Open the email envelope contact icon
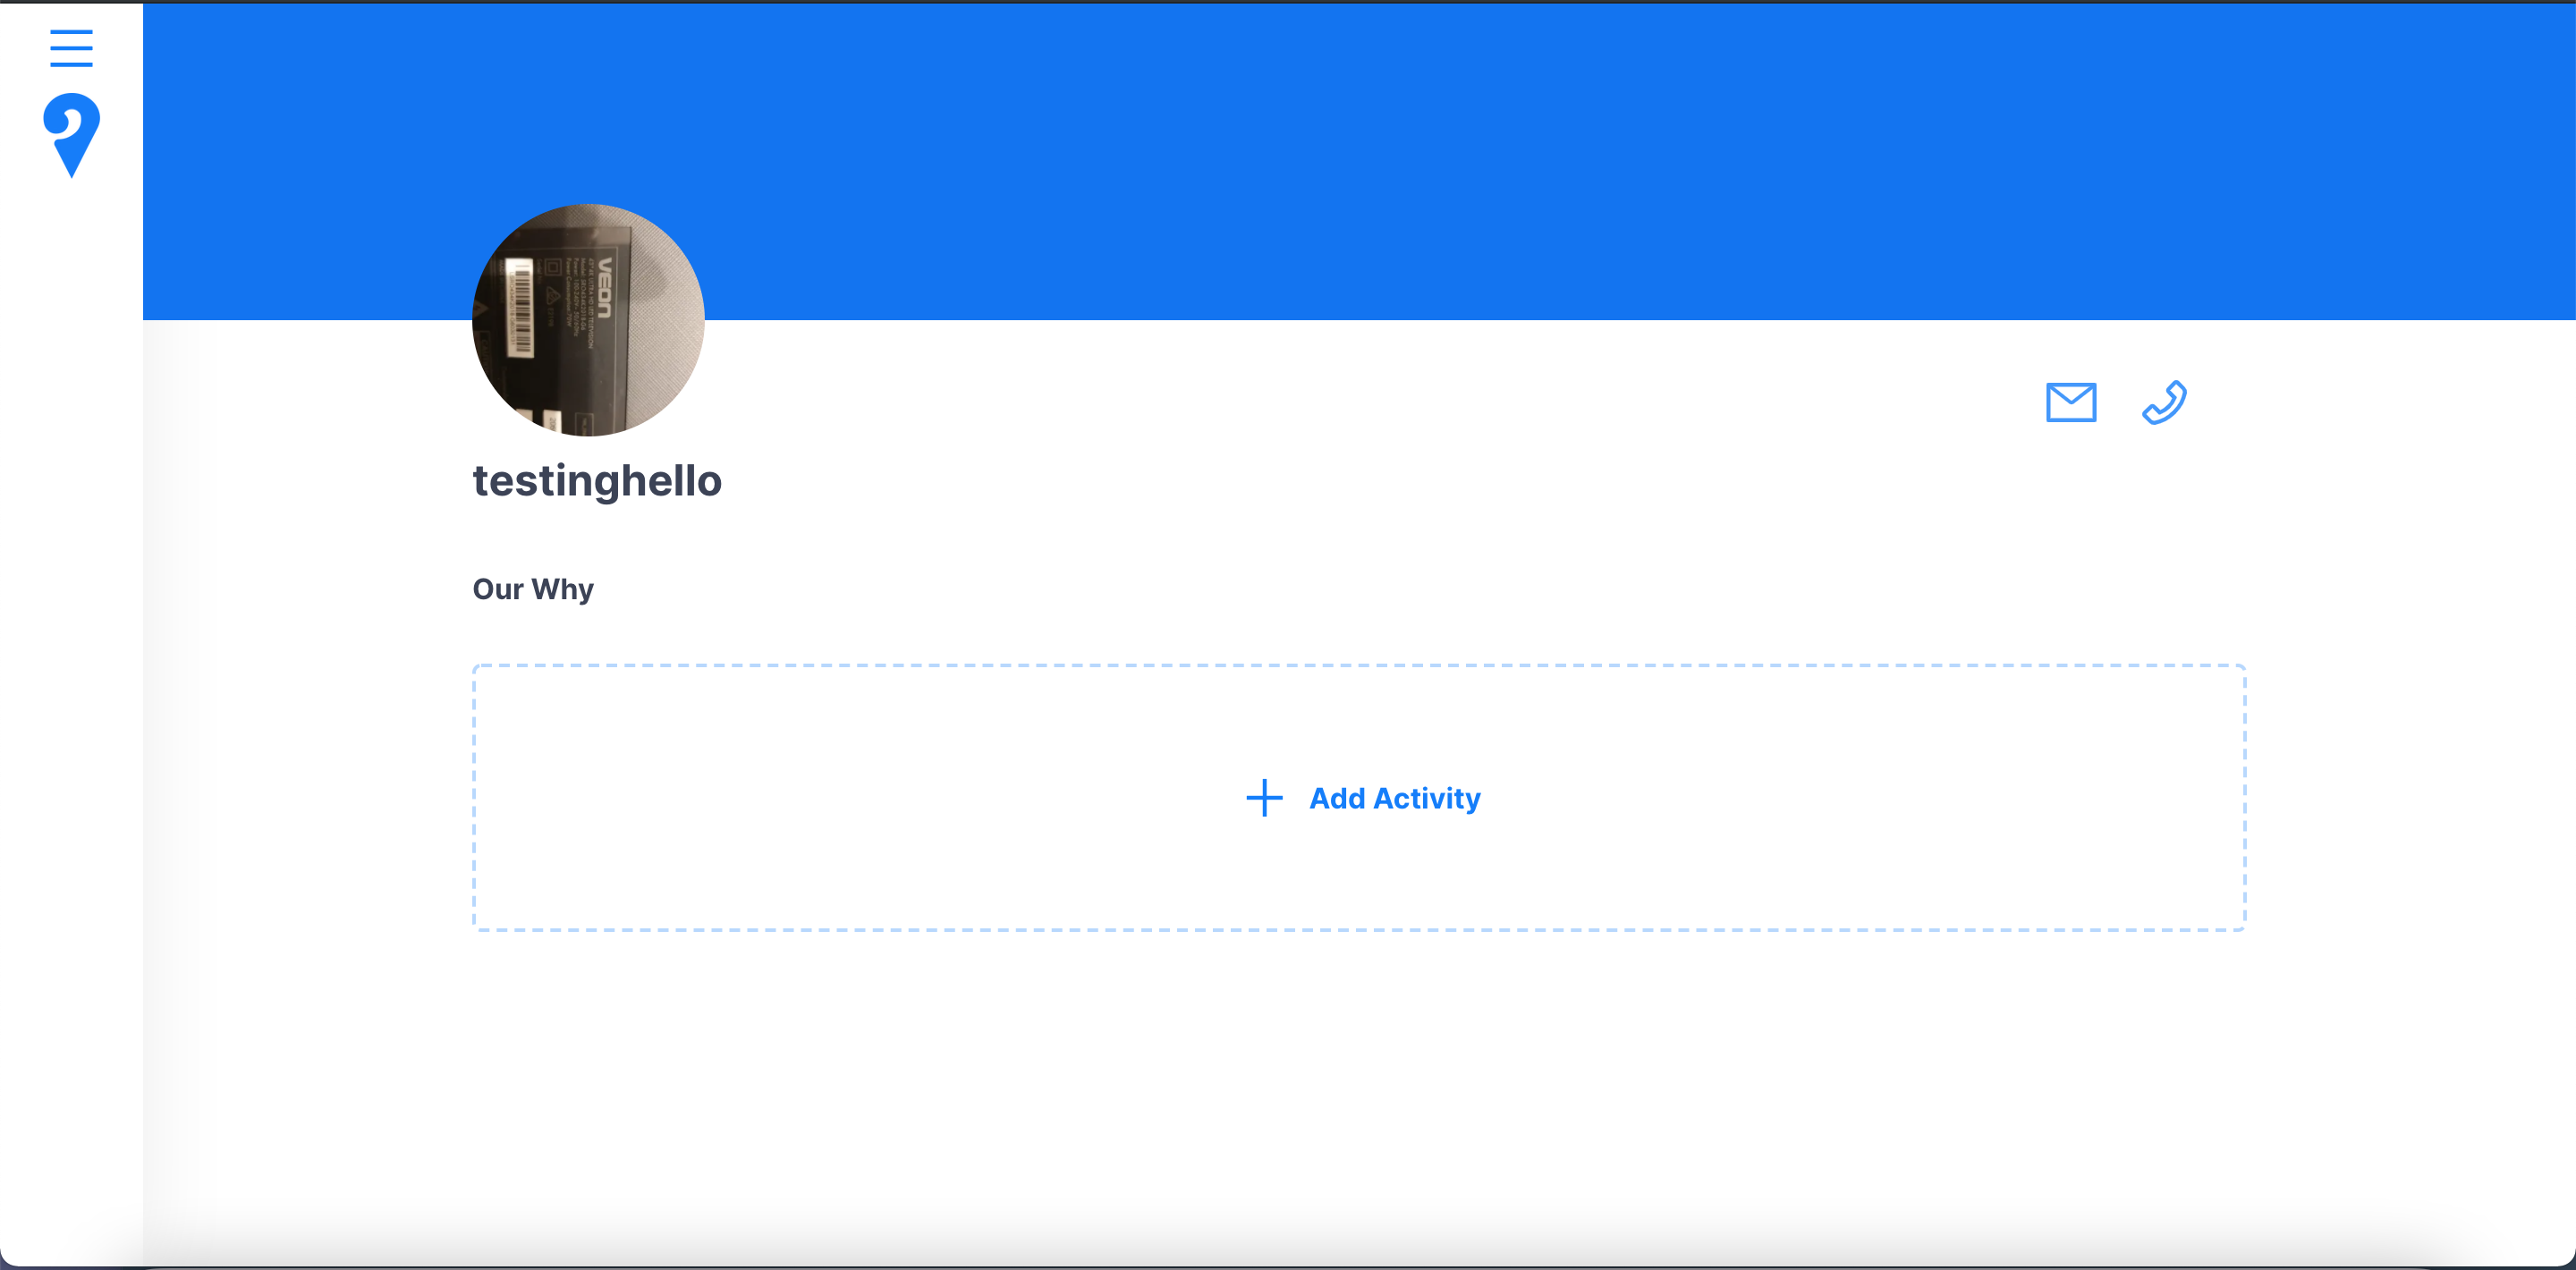 coord(2071,402)
